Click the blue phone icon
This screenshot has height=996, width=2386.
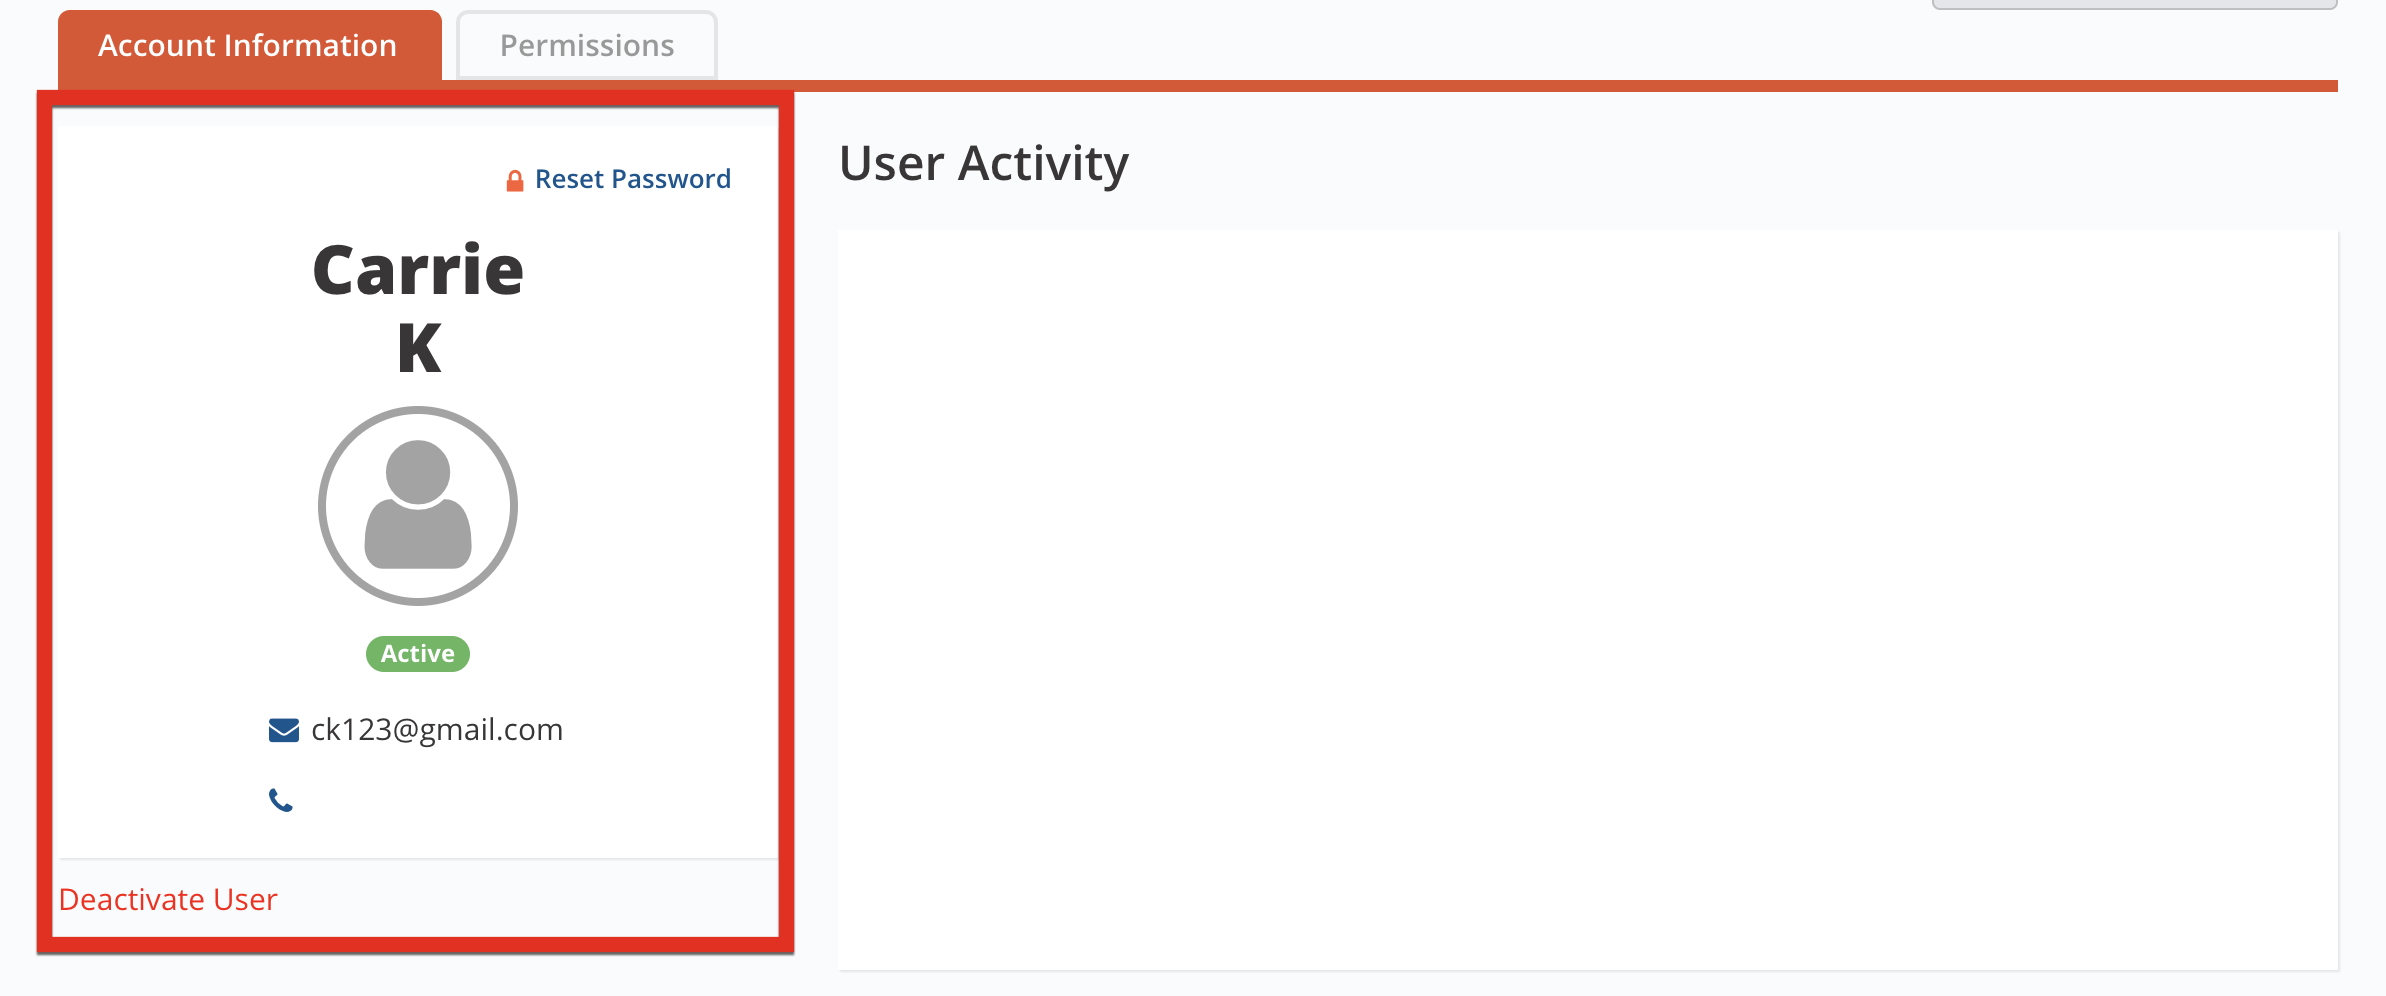point(281,800)
